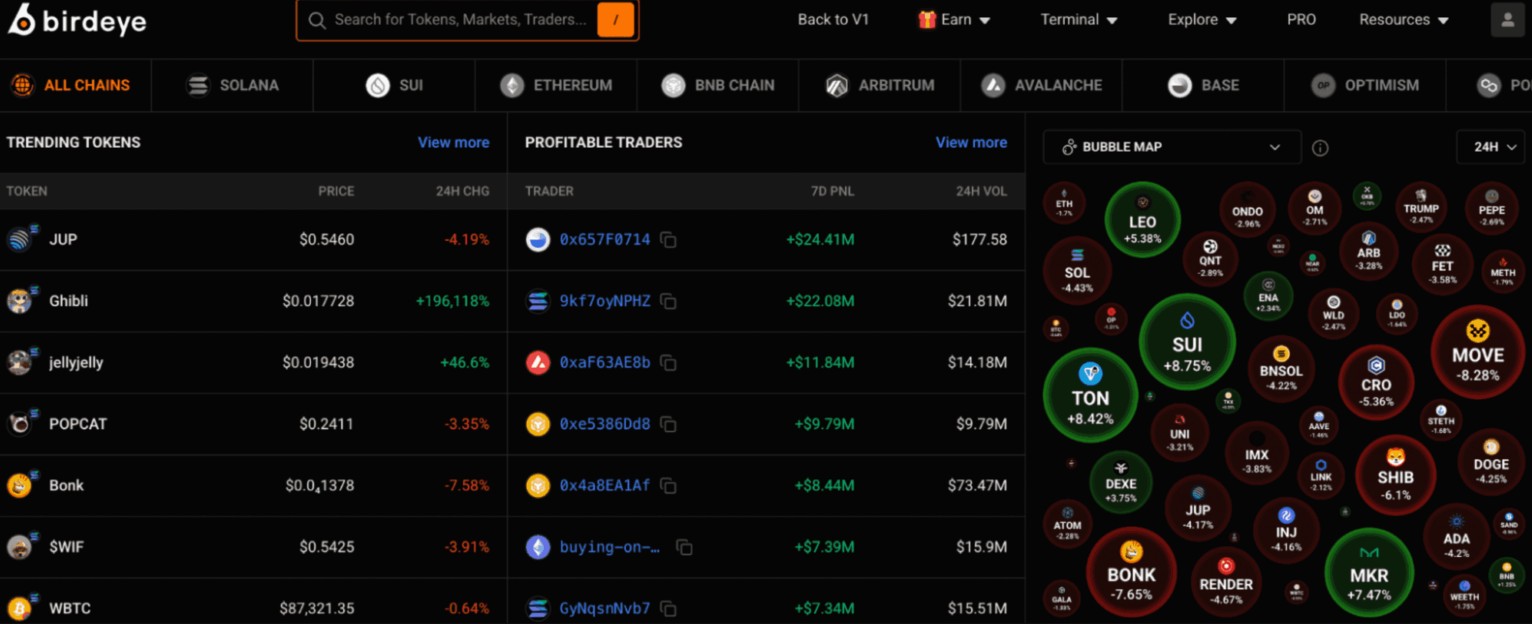Open Back to V1 link

(x=833, y=19)
